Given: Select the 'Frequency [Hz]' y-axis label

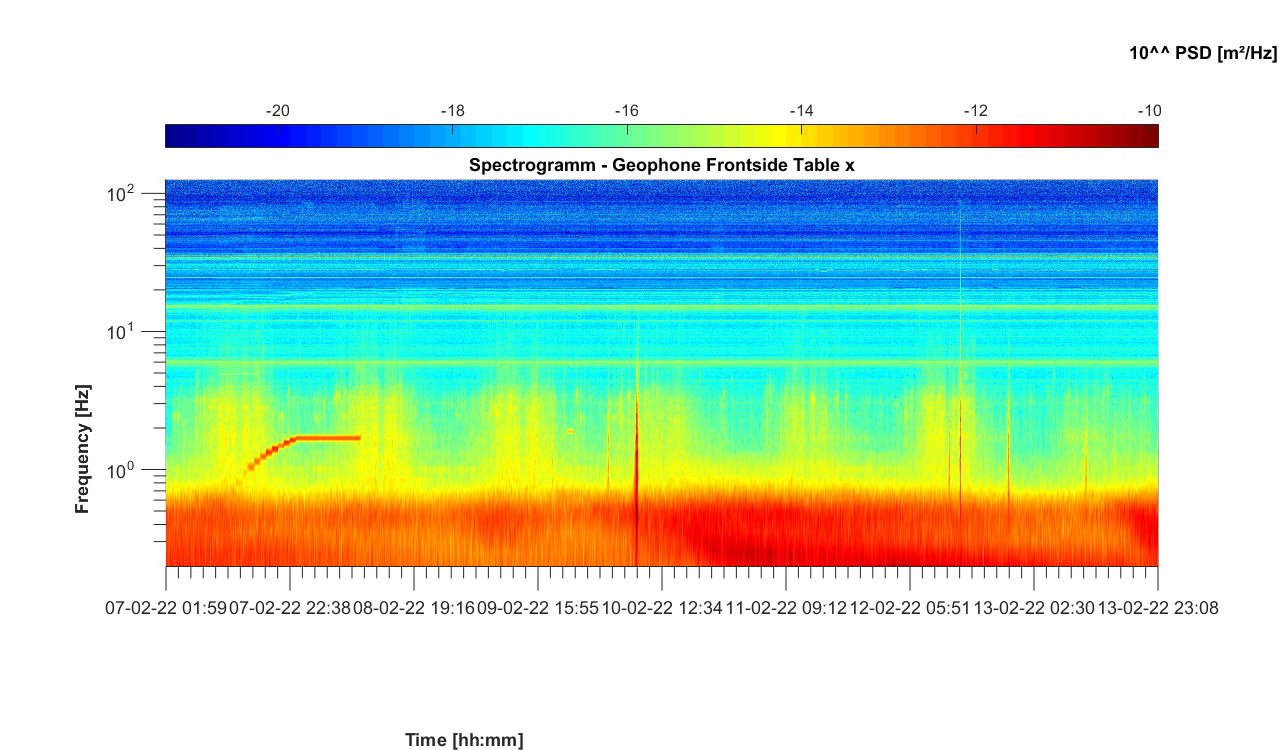Looking at the screenshot, I should (x=83, y=449).
